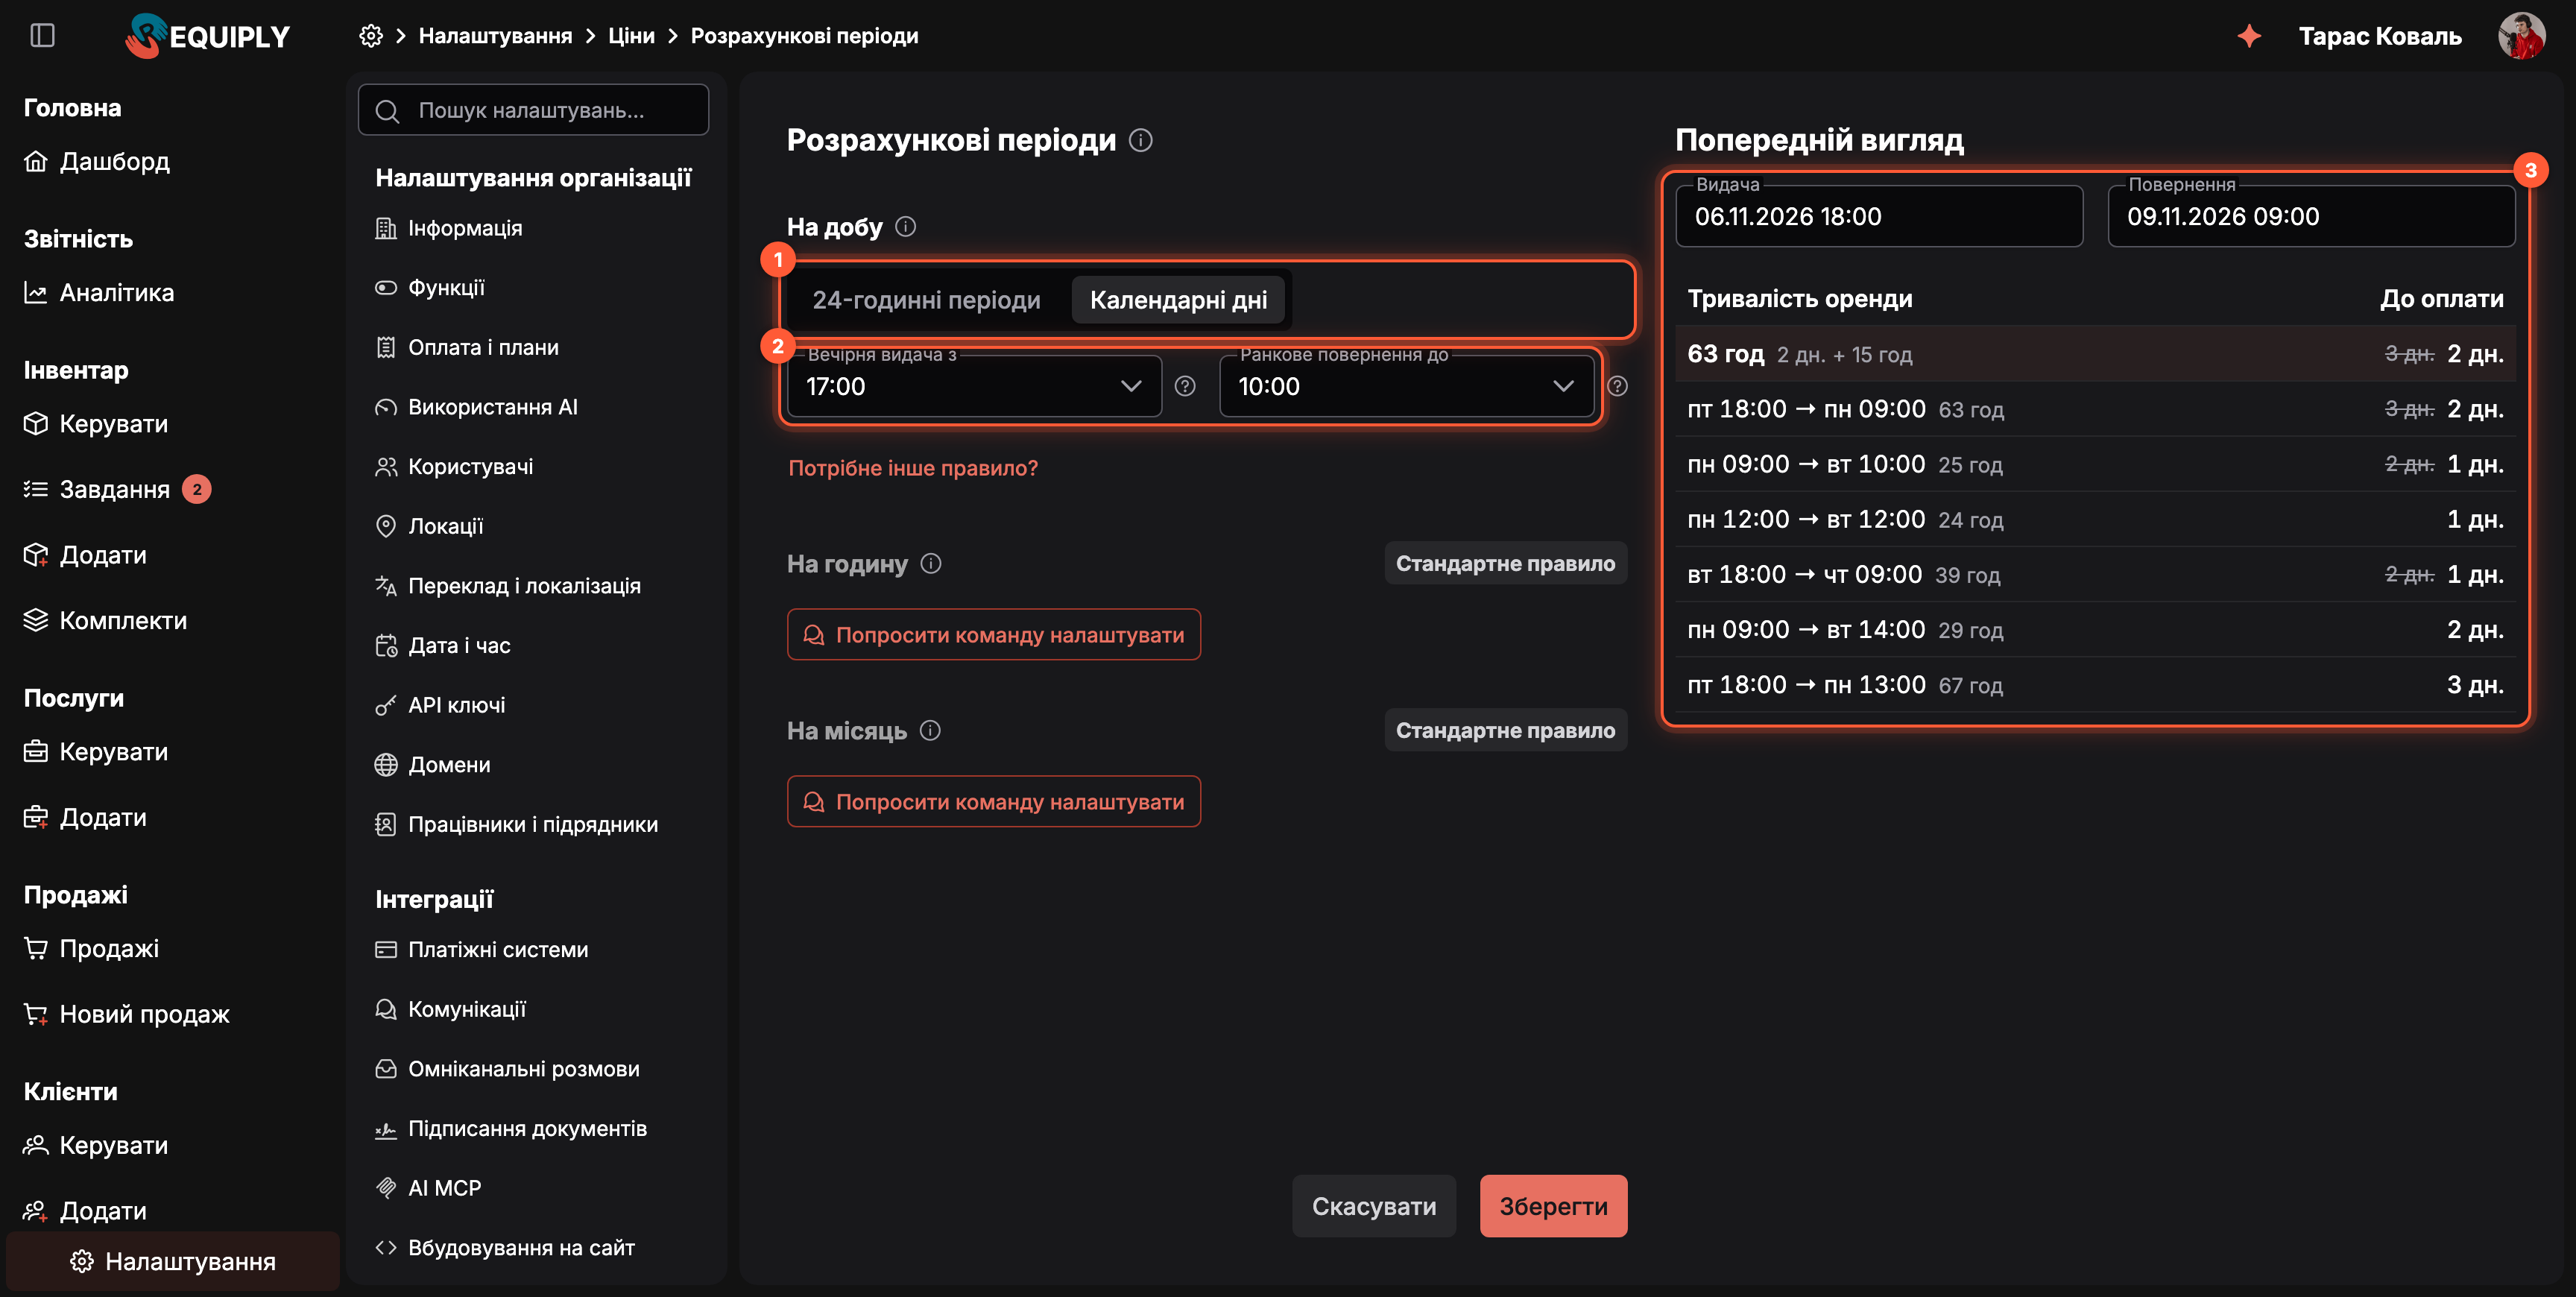Click Видача date field
The image size is (2576, 1297).
point(1879,216)
